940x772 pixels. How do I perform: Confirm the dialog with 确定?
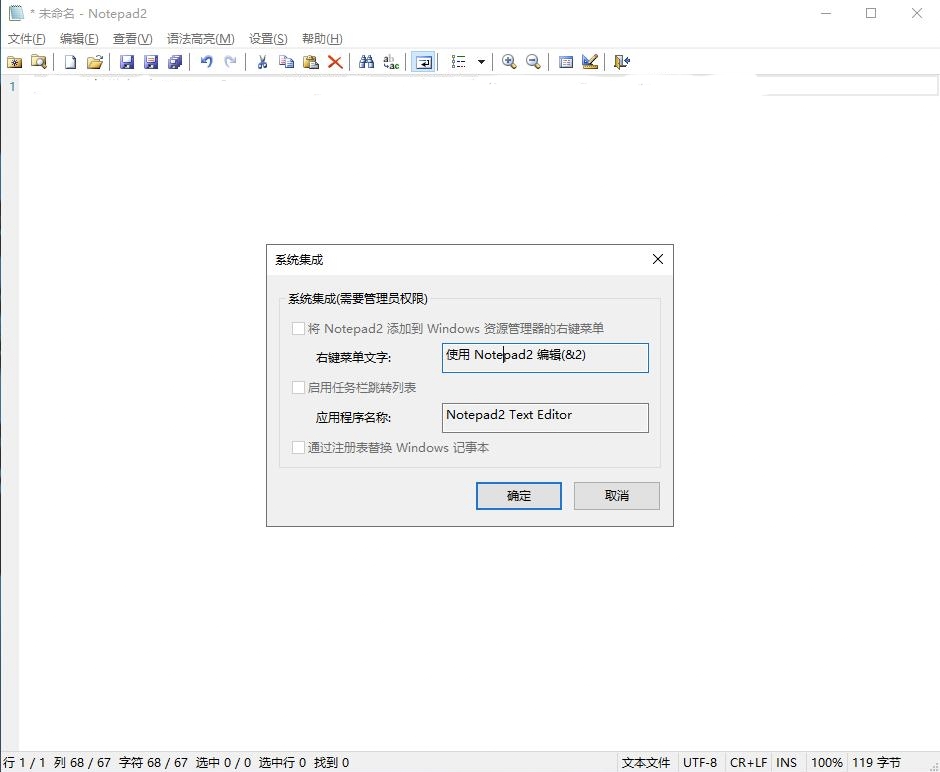click(519, 496)
